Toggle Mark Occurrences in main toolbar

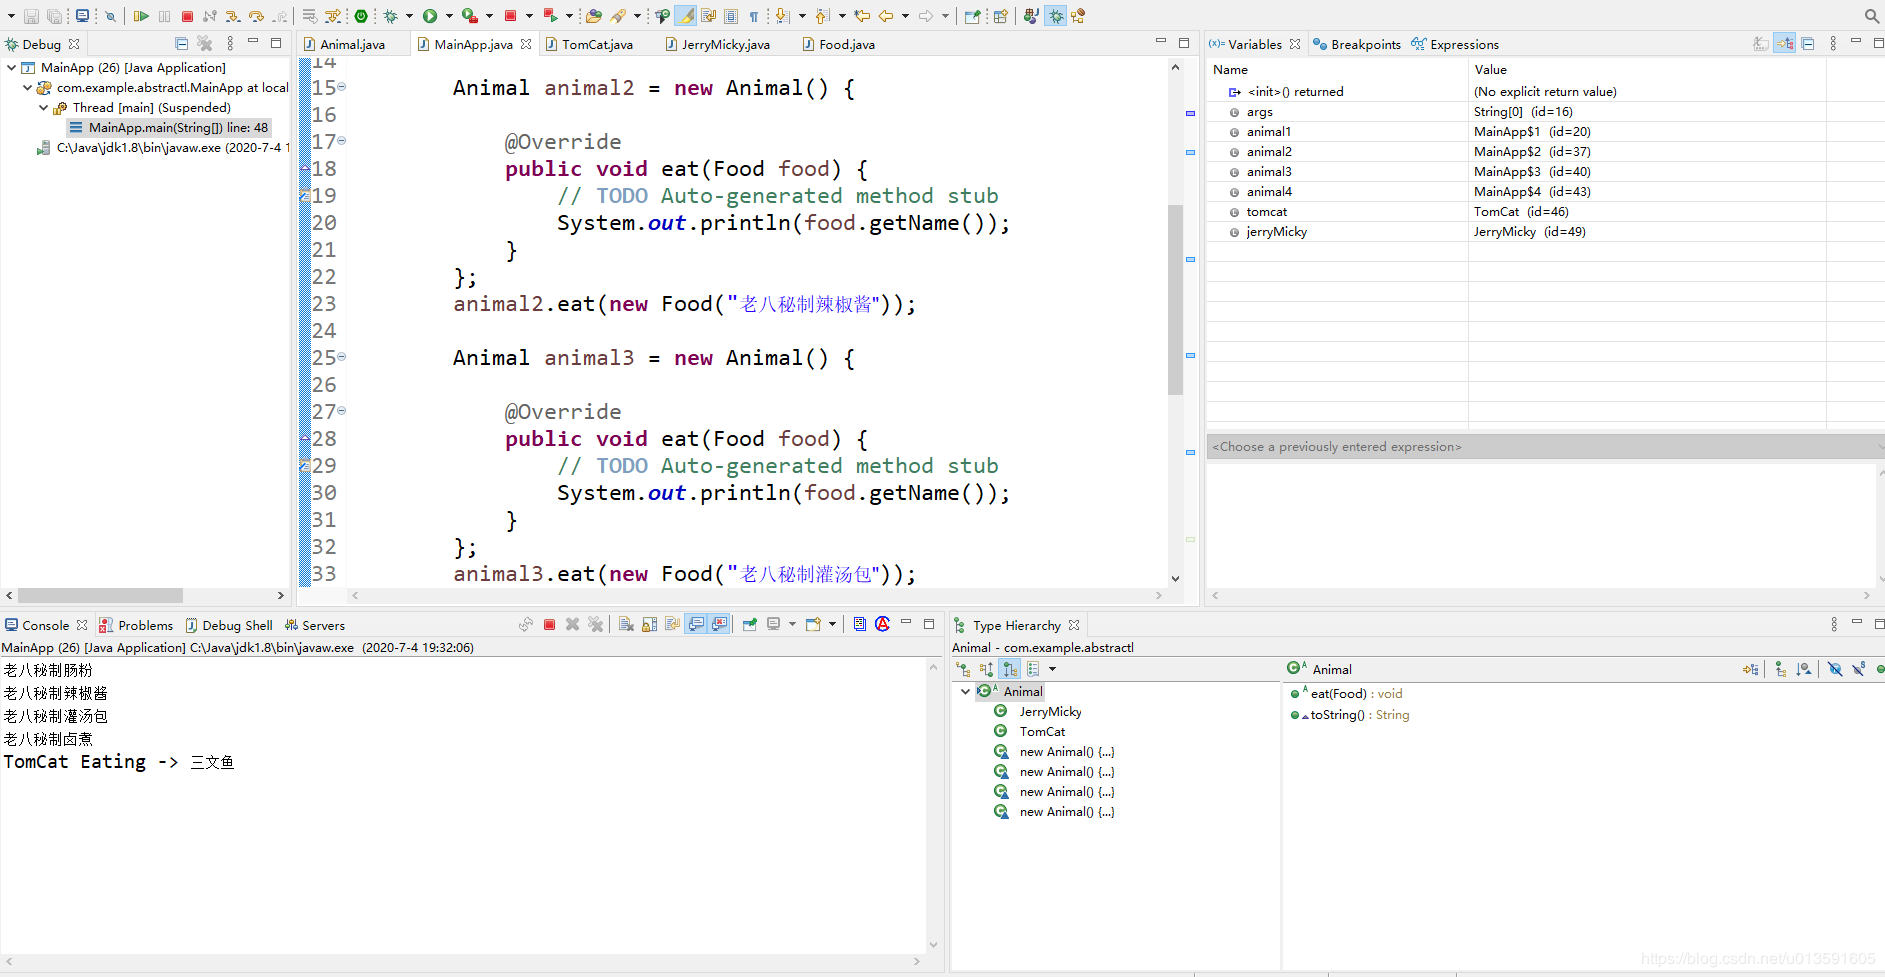685,16
